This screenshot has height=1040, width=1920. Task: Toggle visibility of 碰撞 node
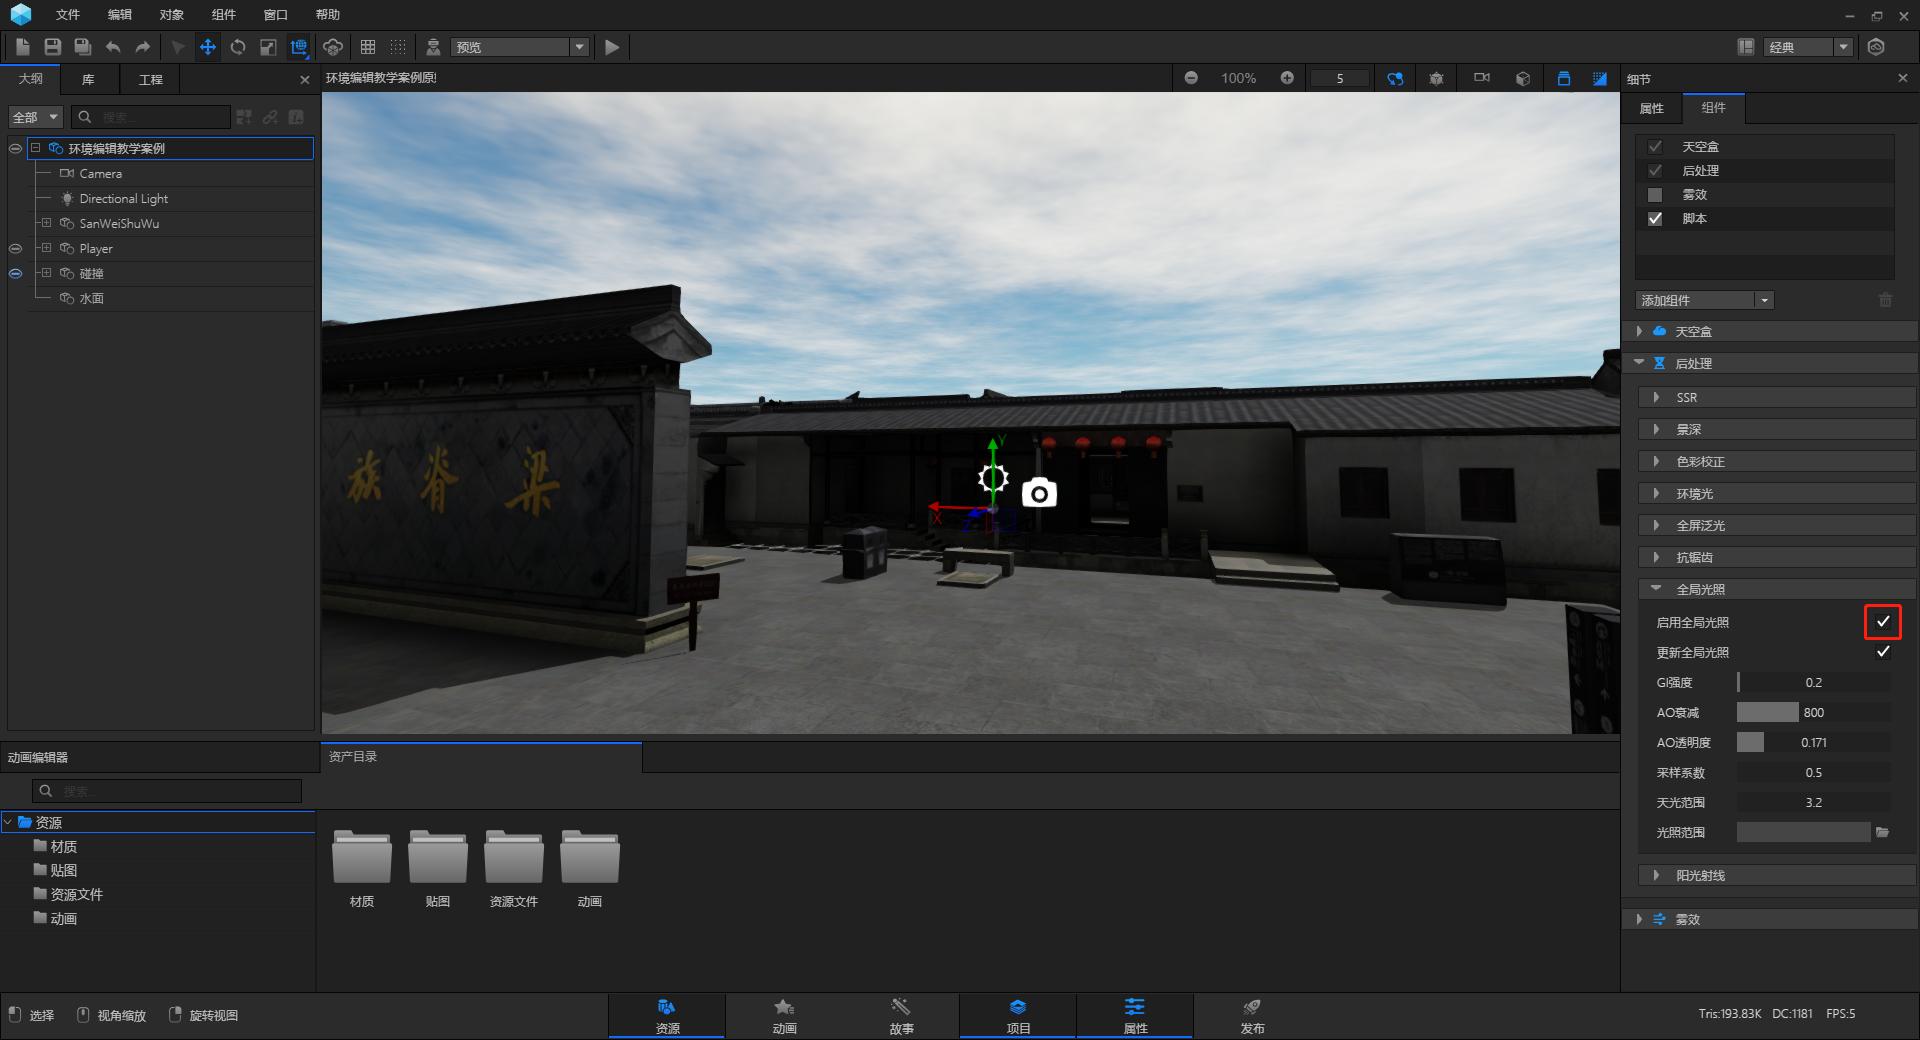pos(15,273)
